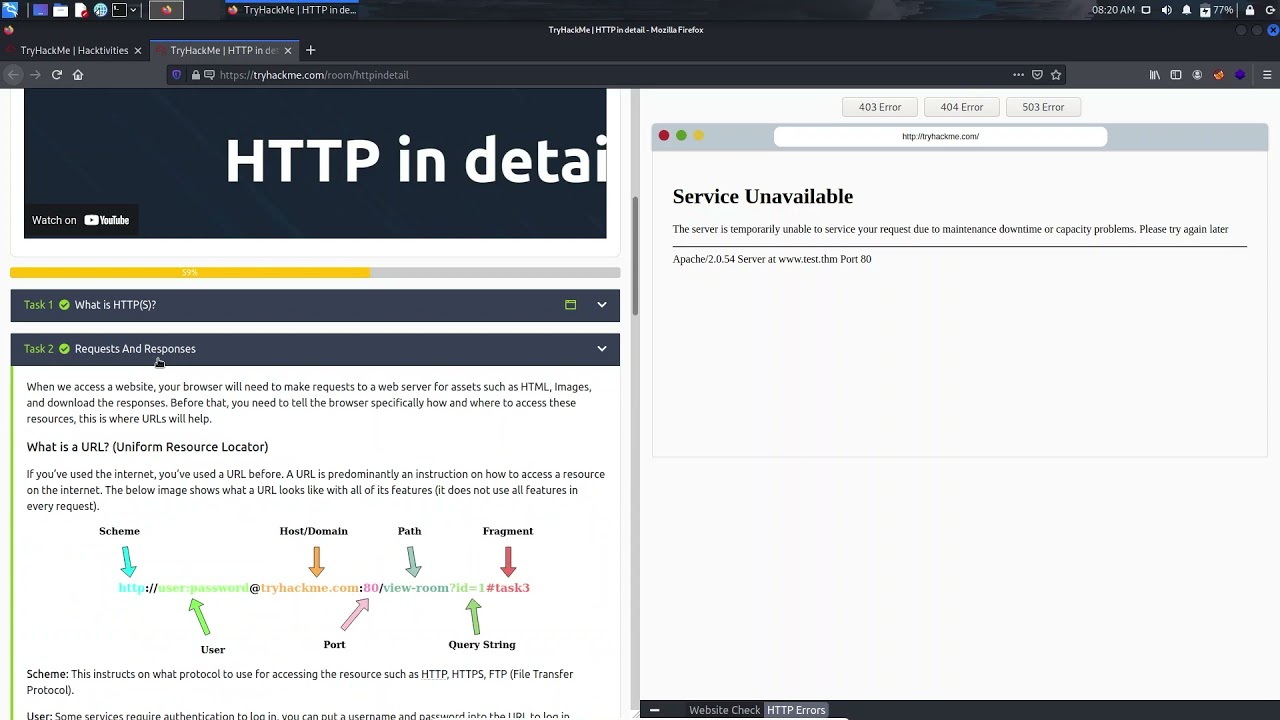
Task: Click the red dot on the simulated browser
Action: click(x=664, y=136)
